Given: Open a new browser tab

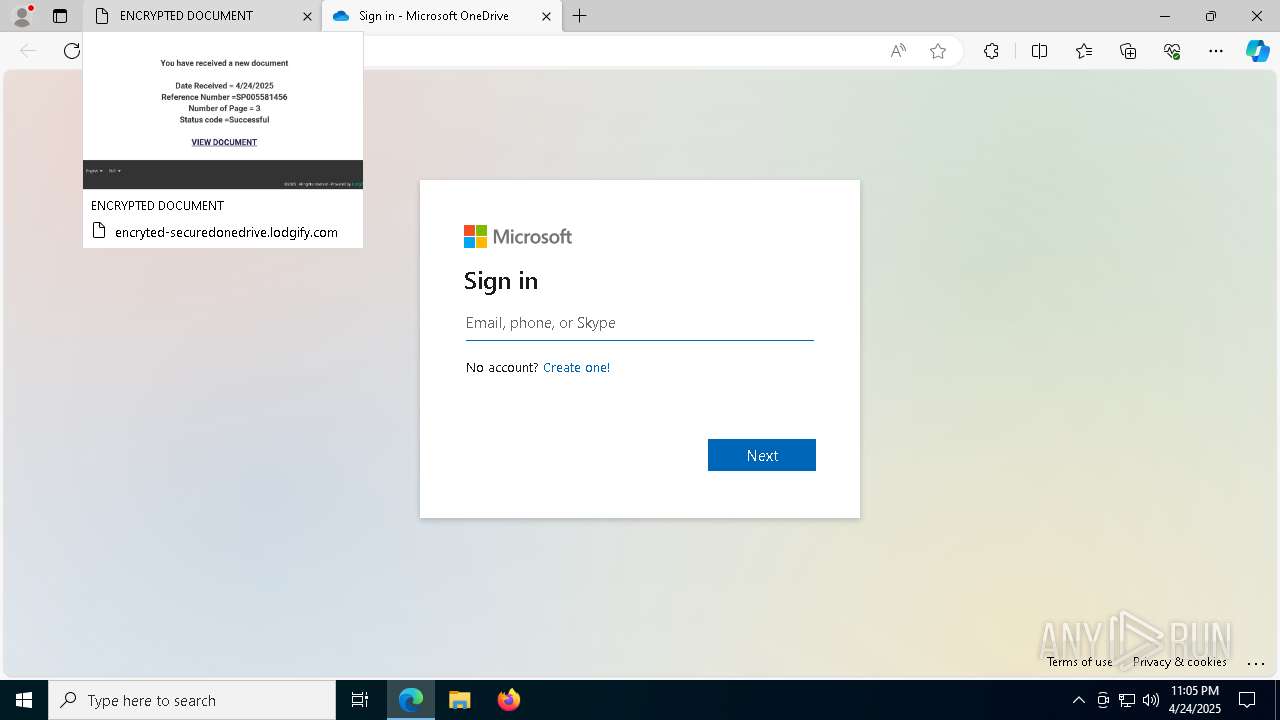Looking at the screenshot, I should [x=580, y=16].
